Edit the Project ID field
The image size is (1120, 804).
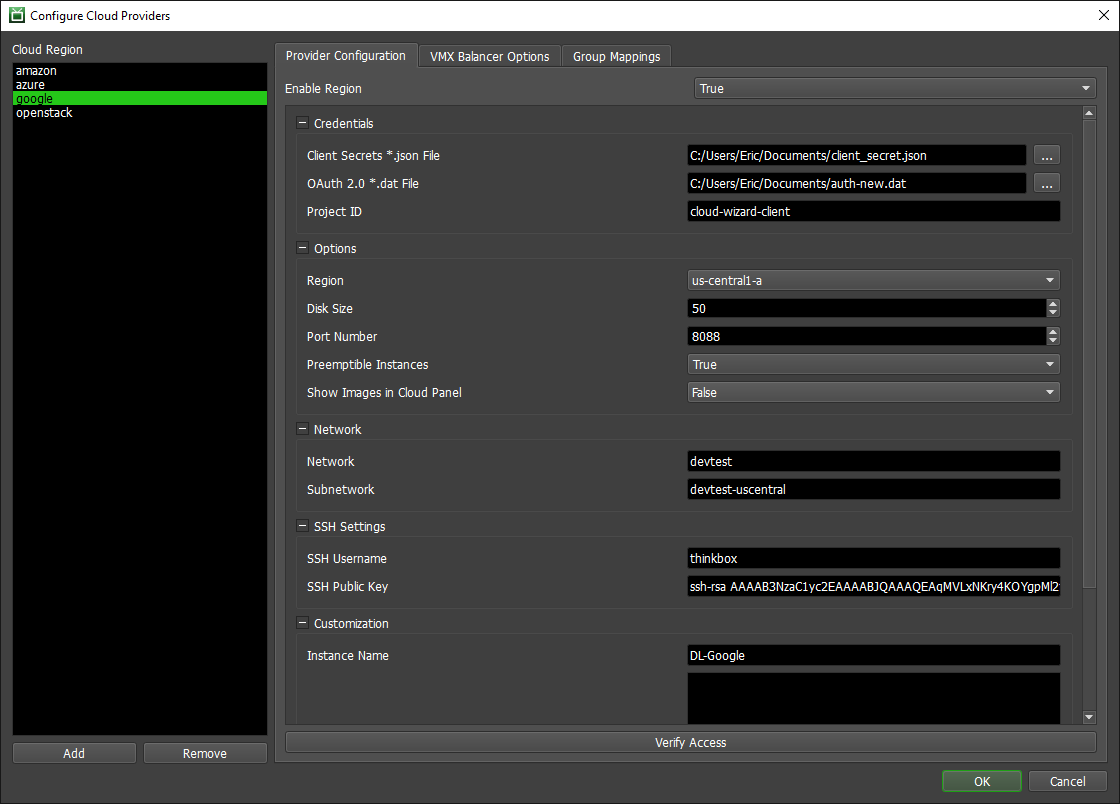pos(874,211)
